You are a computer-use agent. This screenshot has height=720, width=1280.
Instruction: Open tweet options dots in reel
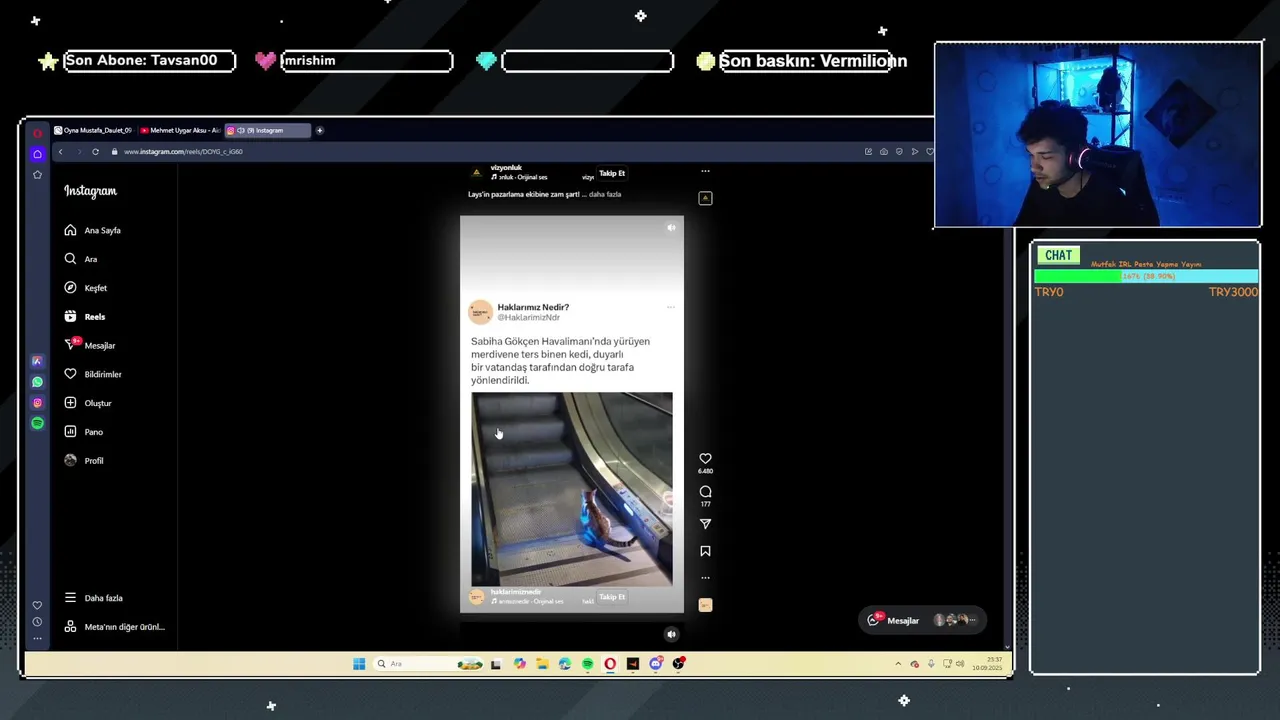coord(671,307)
